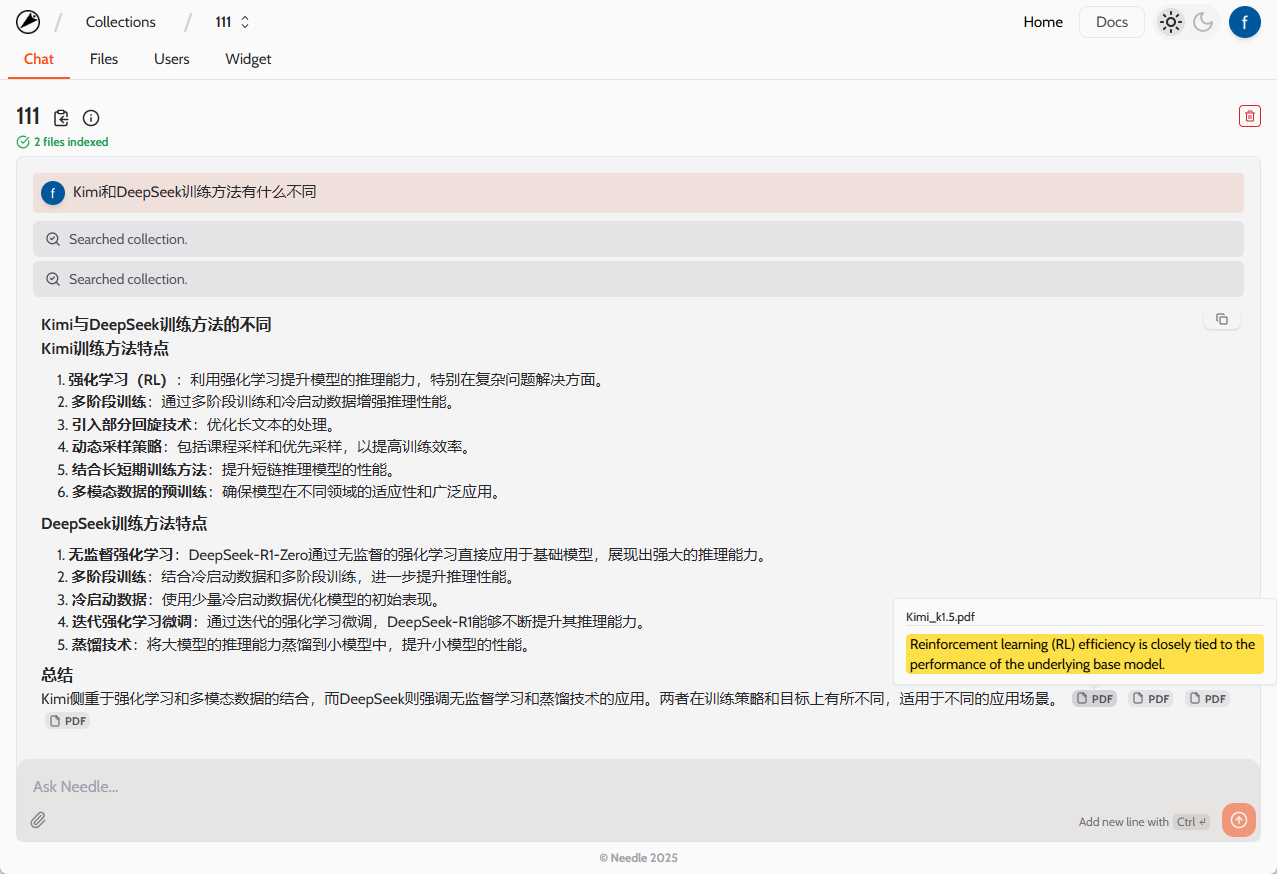Open the user avatar menu
Screen dimensions: 1277x874
1245,22
